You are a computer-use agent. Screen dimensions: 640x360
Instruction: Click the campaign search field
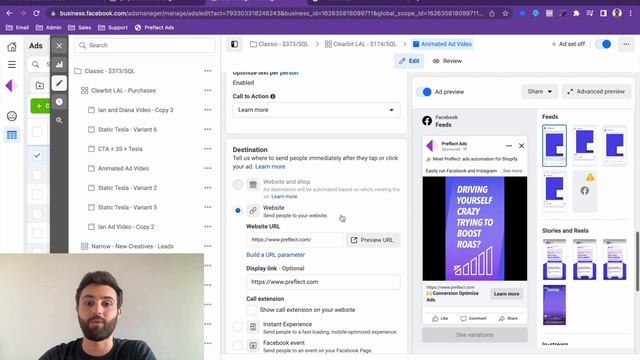point(144,45)
